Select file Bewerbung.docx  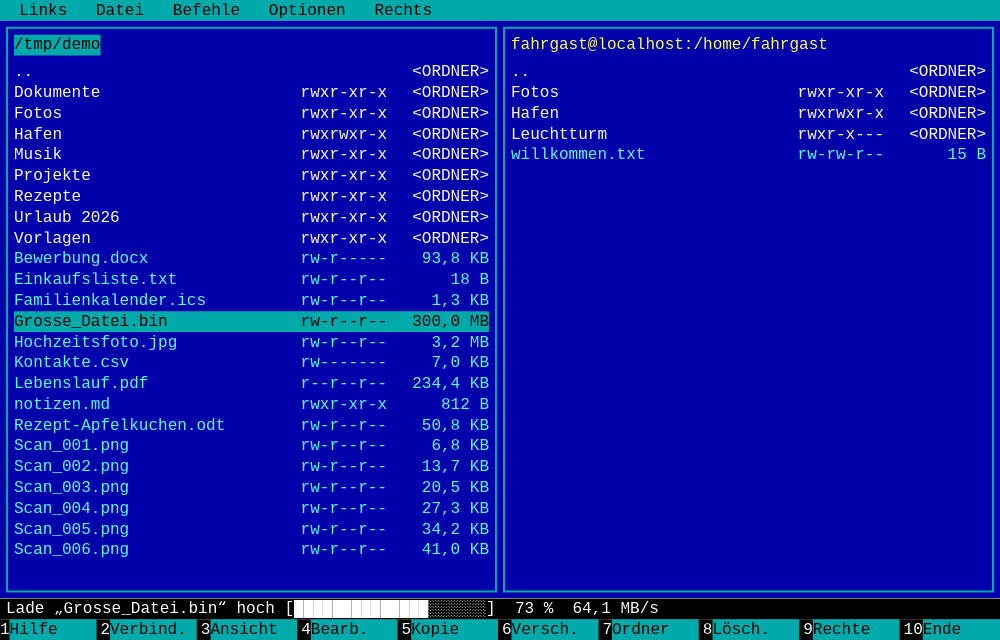coord(251,259)
